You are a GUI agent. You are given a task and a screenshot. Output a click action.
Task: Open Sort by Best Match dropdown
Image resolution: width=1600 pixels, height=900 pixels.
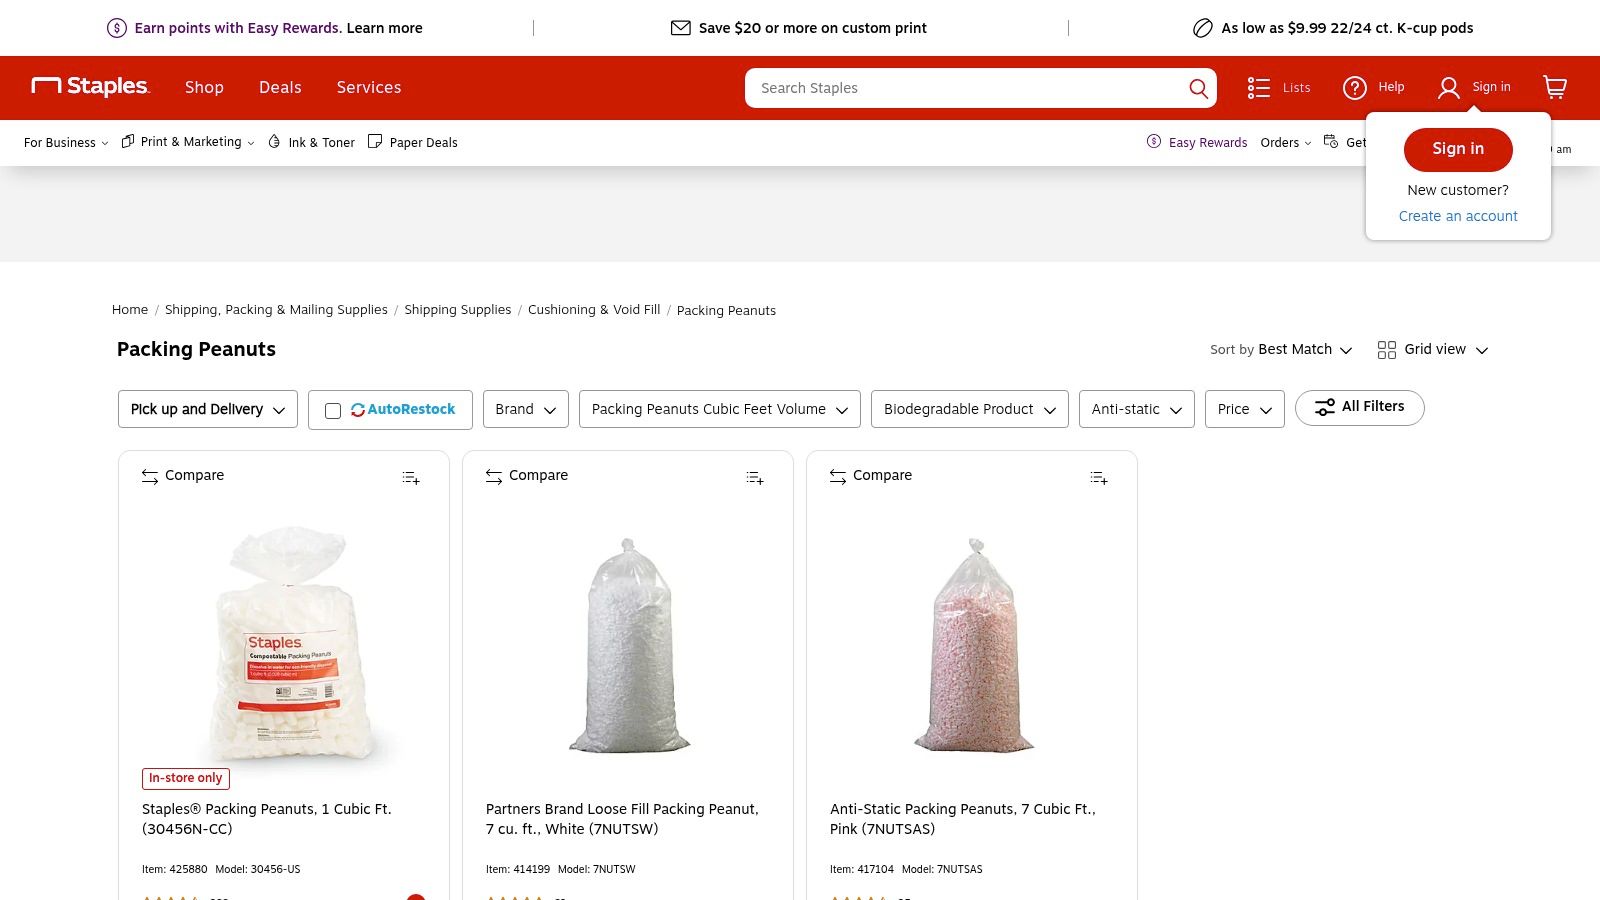coord(1281,350)
